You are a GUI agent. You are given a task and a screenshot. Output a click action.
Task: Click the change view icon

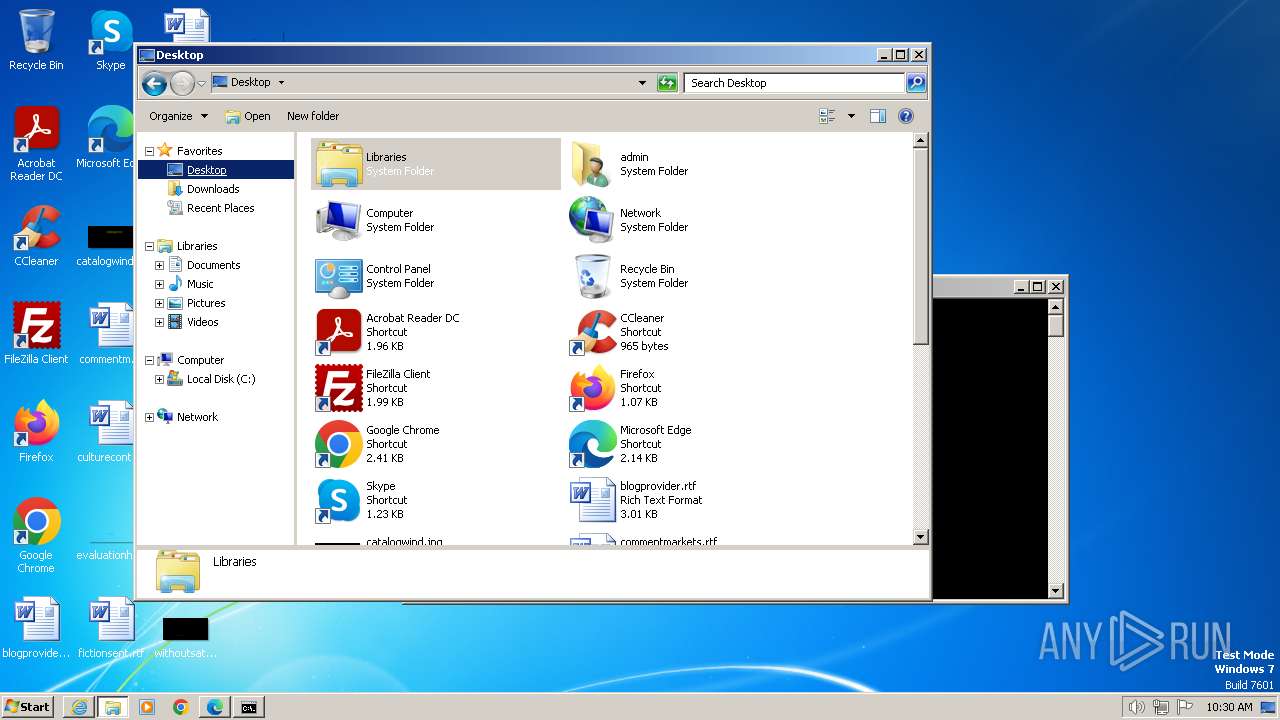828,116
